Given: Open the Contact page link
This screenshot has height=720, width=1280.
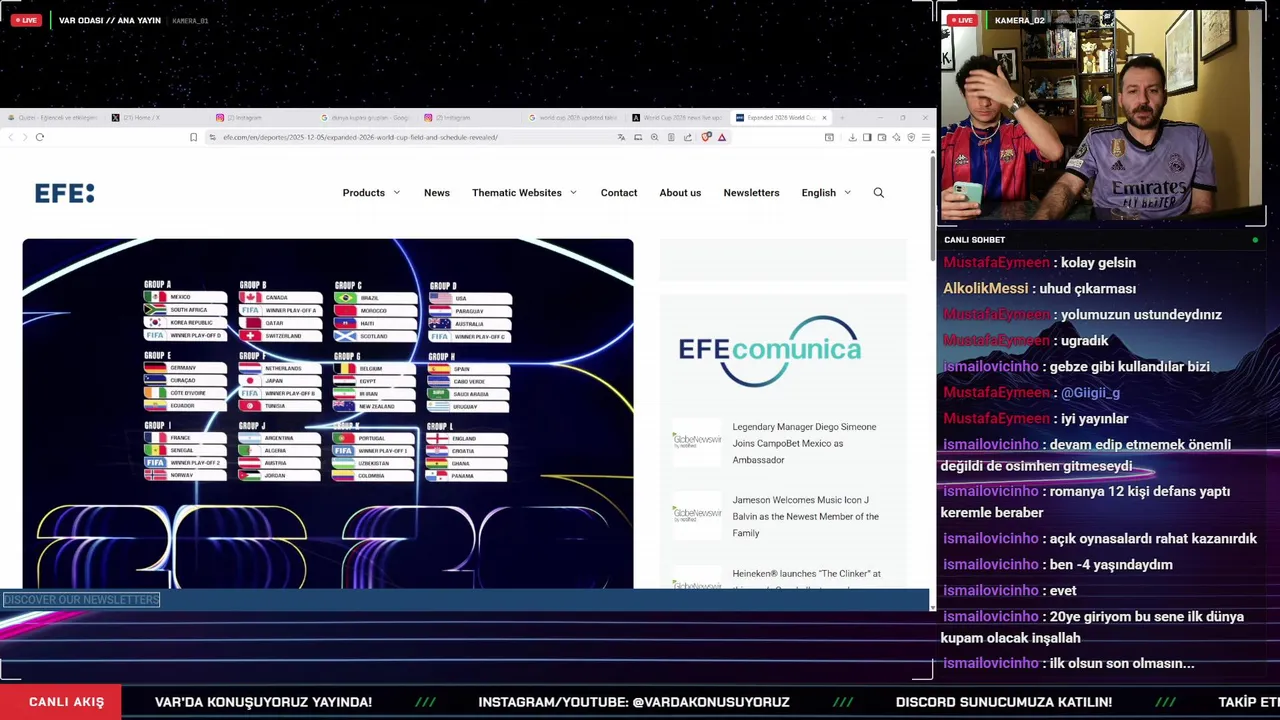Looking at the screenshot, I should click(619, 193).
